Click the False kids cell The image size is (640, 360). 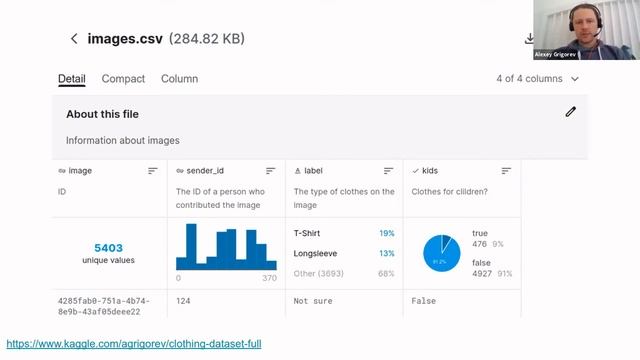[x=424, y=301]
